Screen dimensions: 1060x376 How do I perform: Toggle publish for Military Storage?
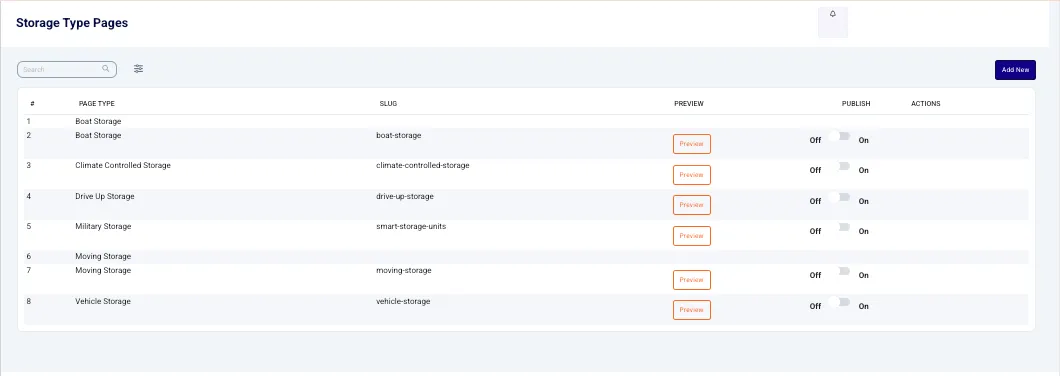pyautogui.click(x=840, y=227)
